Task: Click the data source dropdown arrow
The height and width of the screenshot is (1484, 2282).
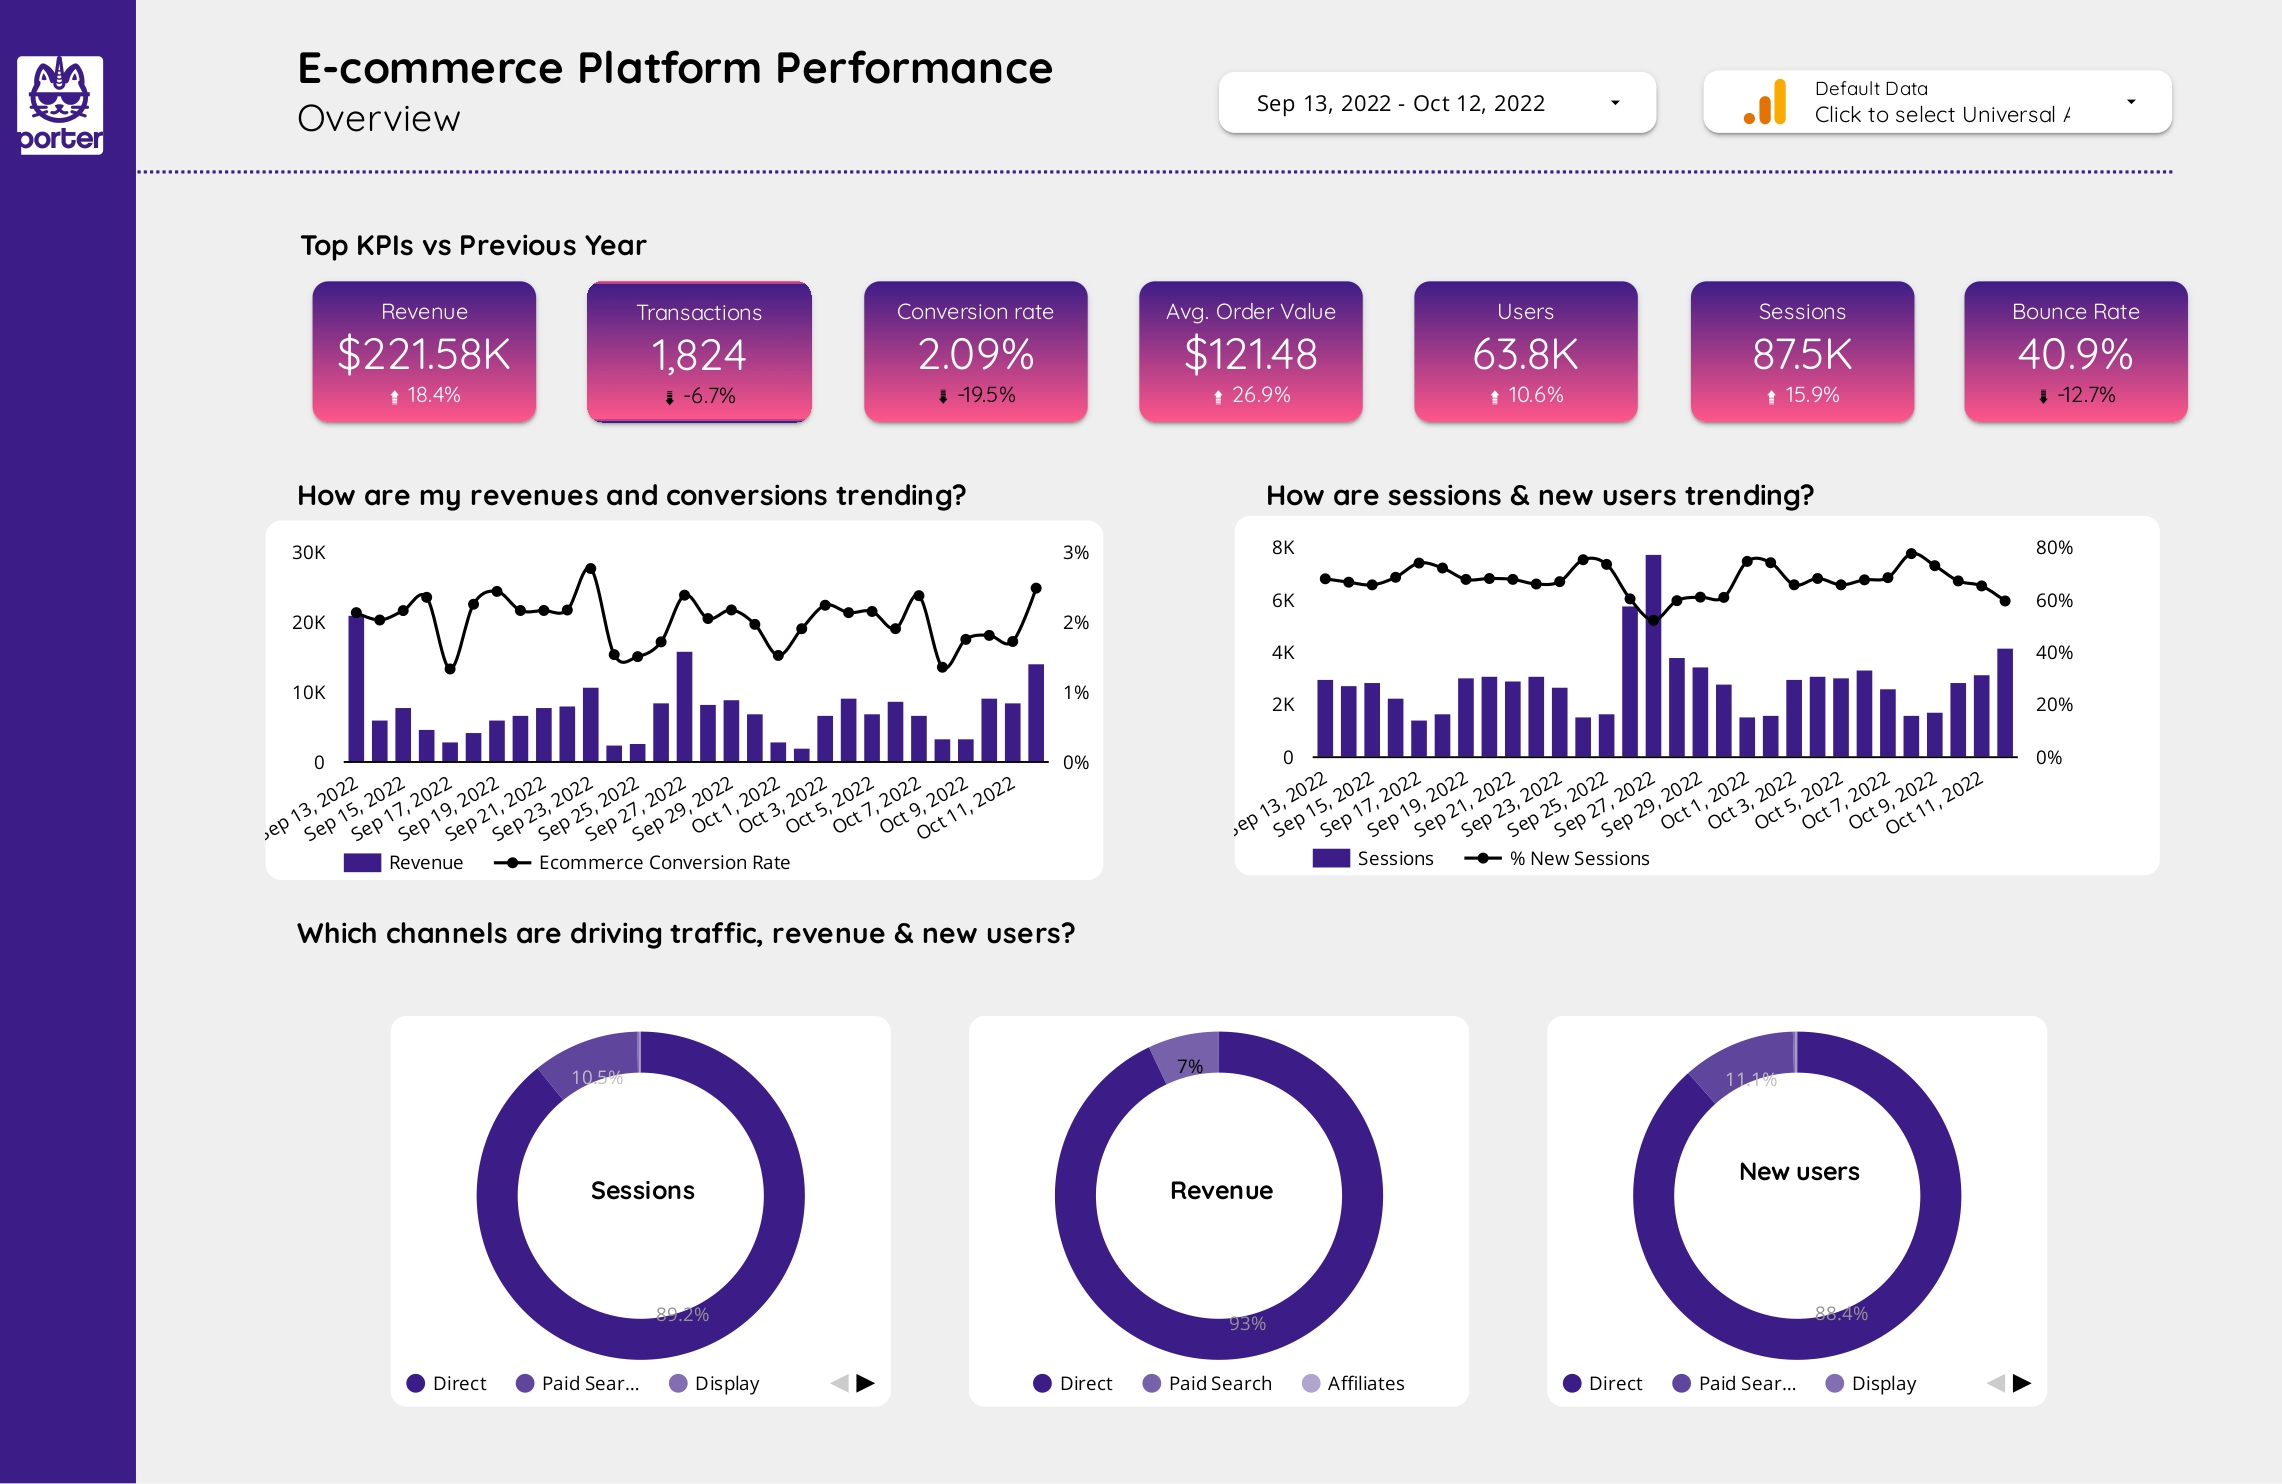Action: click(2131, 102)
